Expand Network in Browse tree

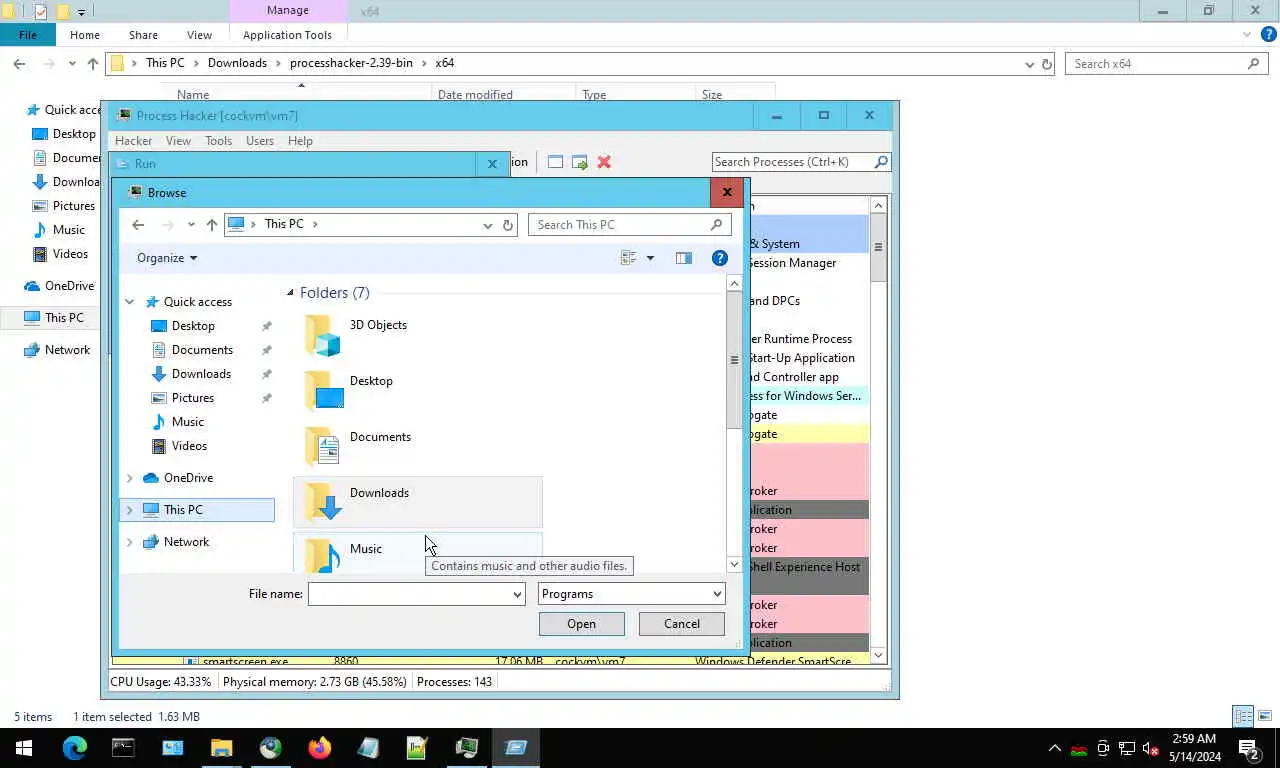click(x=129, y=542)
